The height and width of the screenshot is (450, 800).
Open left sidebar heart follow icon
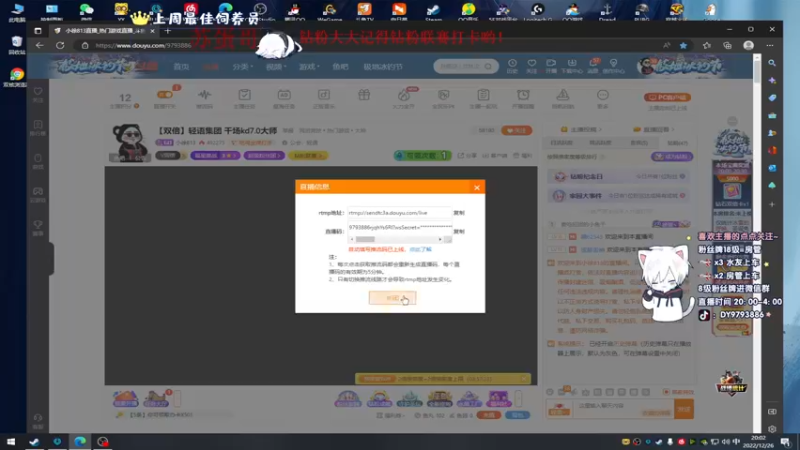(x=38, y=94)
